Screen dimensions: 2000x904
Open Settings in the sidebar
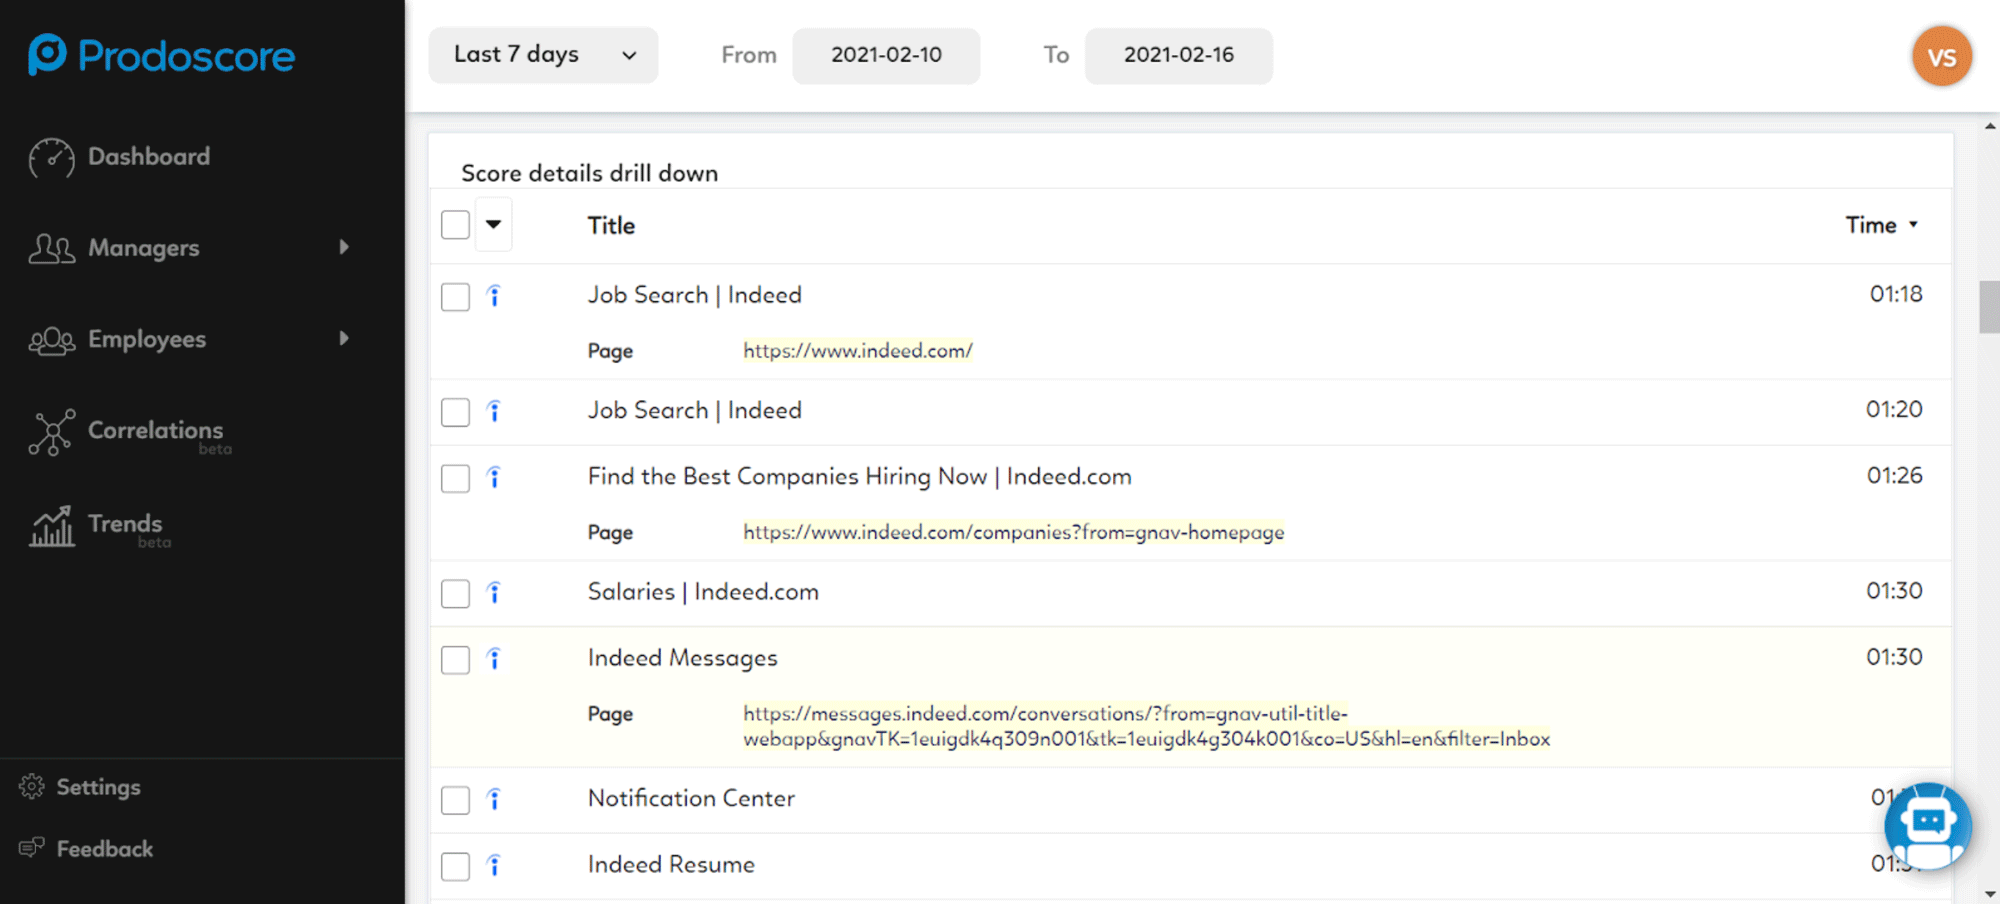98,787
